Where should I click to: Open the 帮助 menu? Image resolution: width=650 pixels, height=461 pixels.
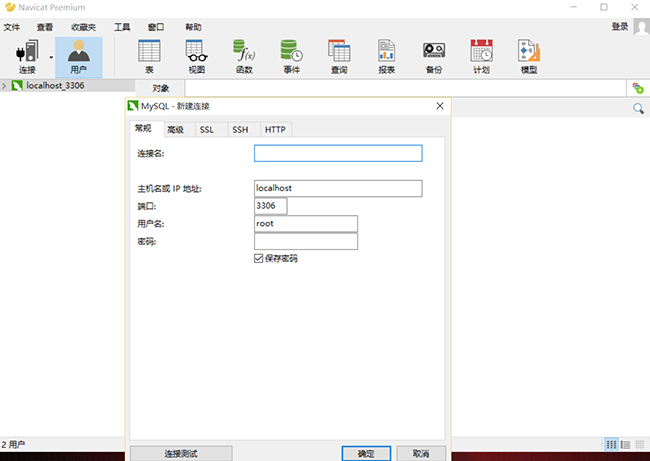[x=193, y=27]
